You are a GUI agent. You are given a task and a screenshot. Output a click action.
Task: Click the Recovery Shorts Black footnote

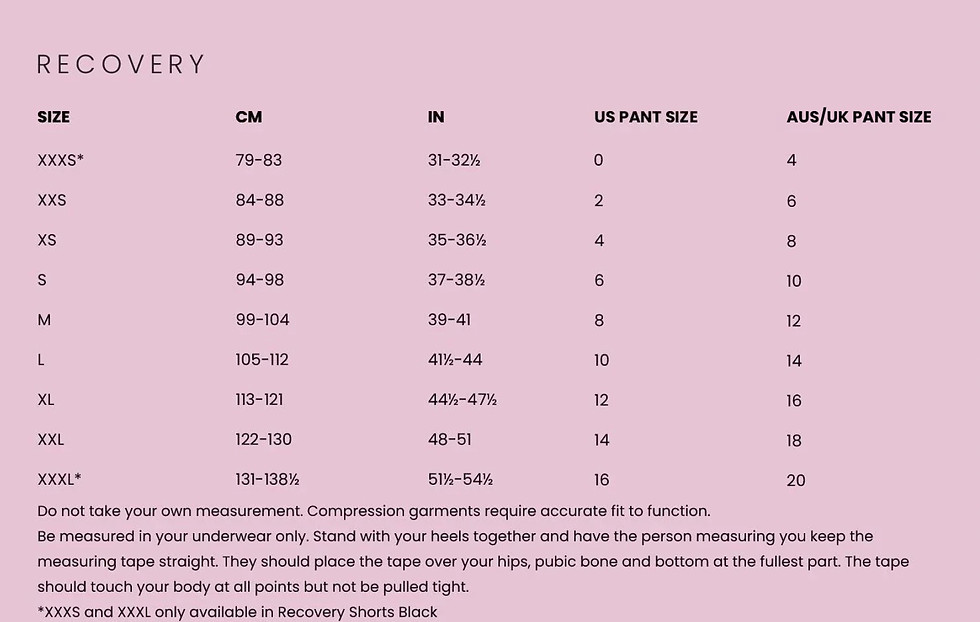(238, 612)
